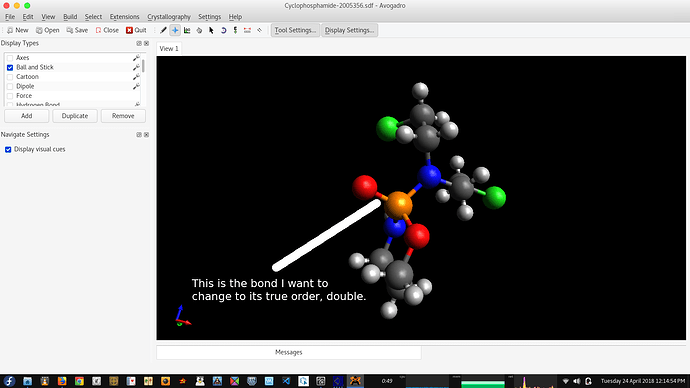Image resolution: width=690 pixels, height=388 pixels.
Task: Select the Selection arrow tool
Action: click(211, 30)
